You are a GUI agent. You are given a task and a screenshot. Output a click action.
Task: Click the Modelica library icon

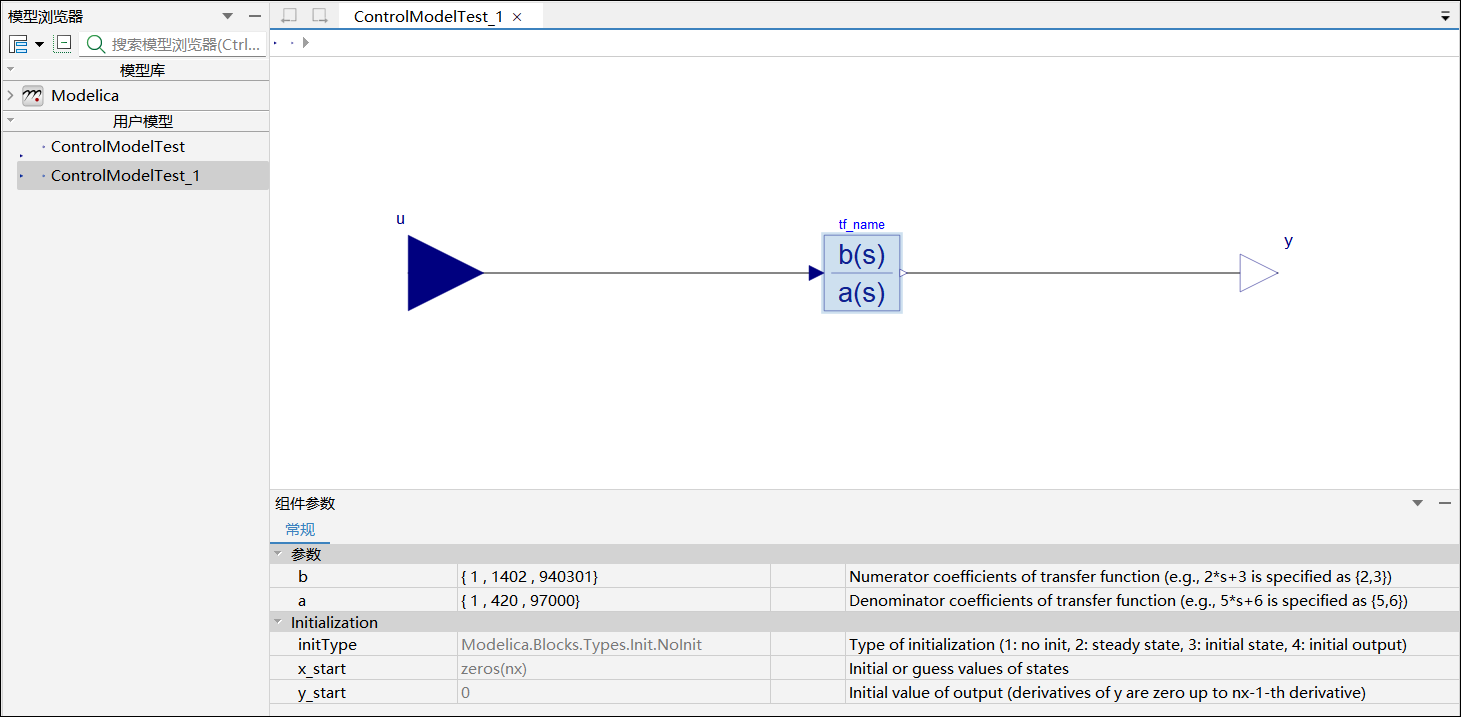33,96
